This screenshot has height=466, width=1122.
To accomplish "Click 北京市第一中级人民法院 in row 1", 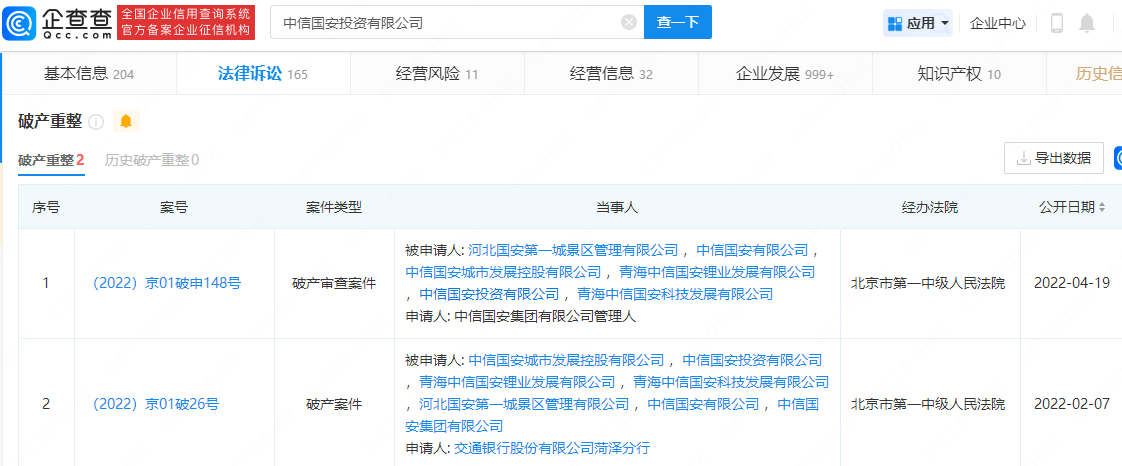I will pyautogui.click(x=928, y=283).
